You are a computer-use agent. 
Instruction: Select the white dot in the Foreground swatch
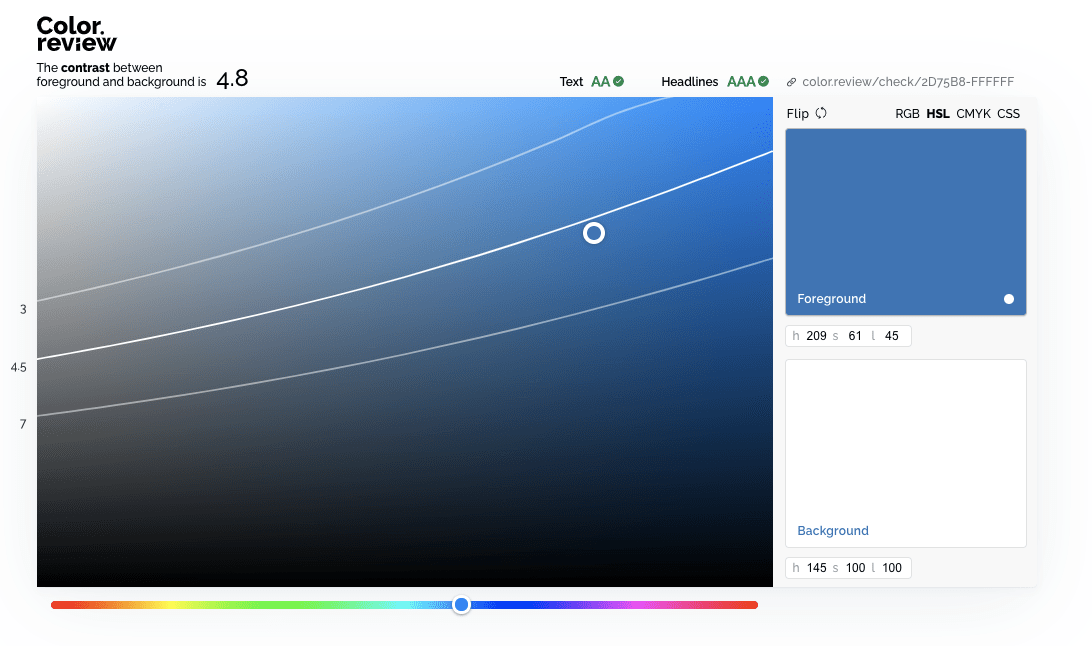1008,299
